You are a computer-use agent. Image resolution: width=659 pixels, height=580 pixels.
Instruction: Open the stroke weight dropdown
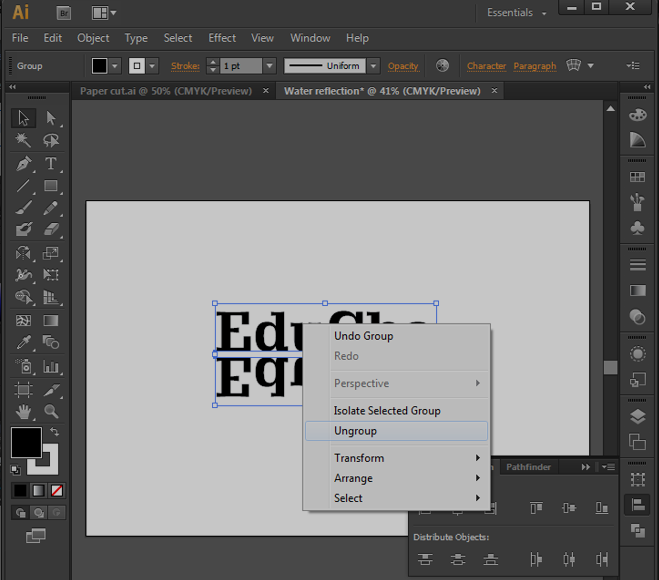point(269,66)
